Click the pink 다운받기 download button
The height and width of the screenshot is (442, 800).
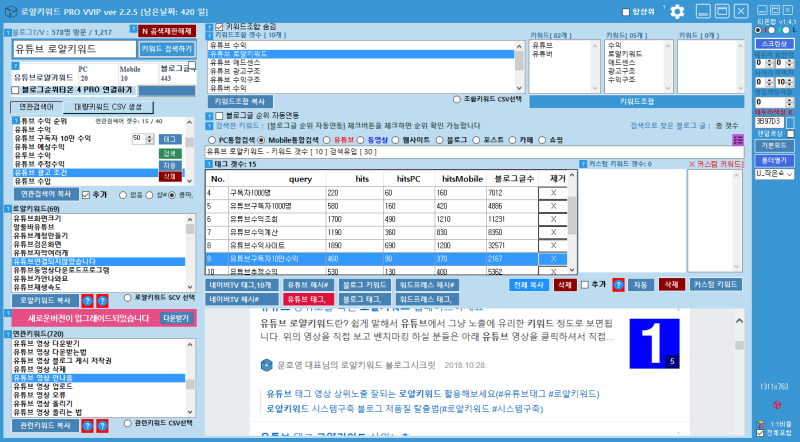click(176, 318)
